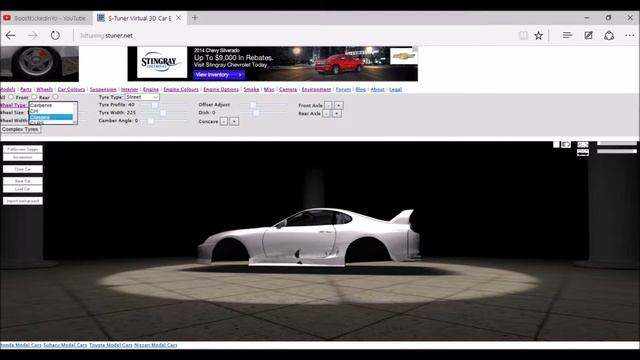Screen dimensions: 640x360
Task: Click the camera rotate icon in viewport
Action: coord(566,144)
